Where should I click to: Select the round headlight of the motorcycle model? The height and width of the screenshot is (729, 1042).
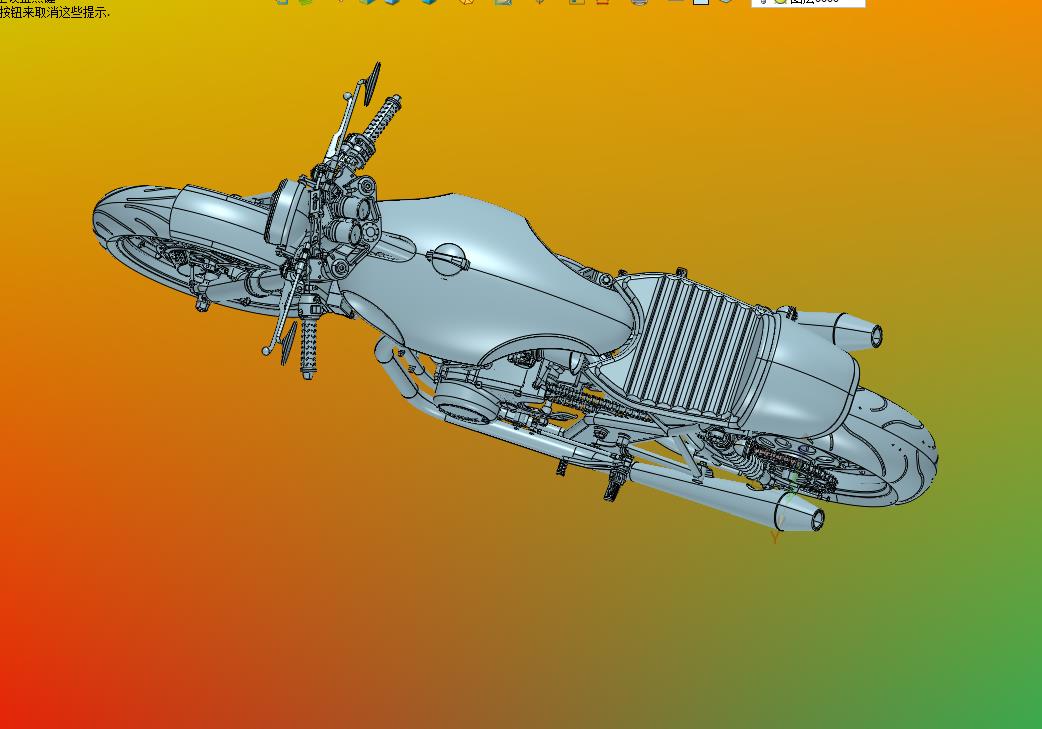coord(287,213)
